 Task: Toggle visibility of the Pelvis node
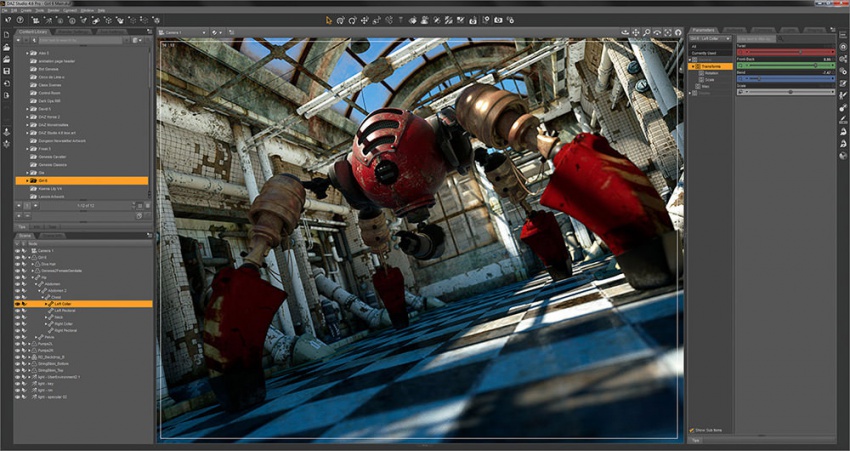pyautogui.click(x=18, y=337)
